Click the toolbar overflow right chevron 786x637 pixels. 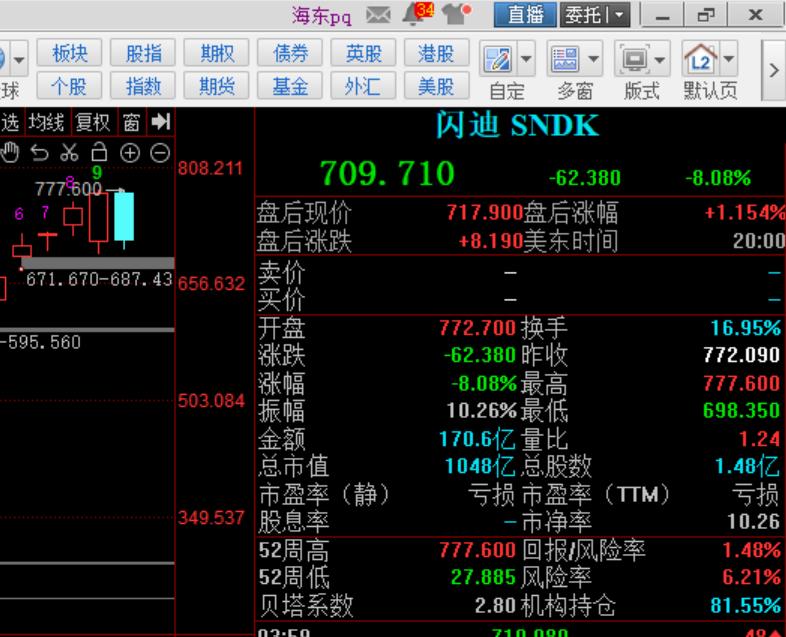(773, 70)
